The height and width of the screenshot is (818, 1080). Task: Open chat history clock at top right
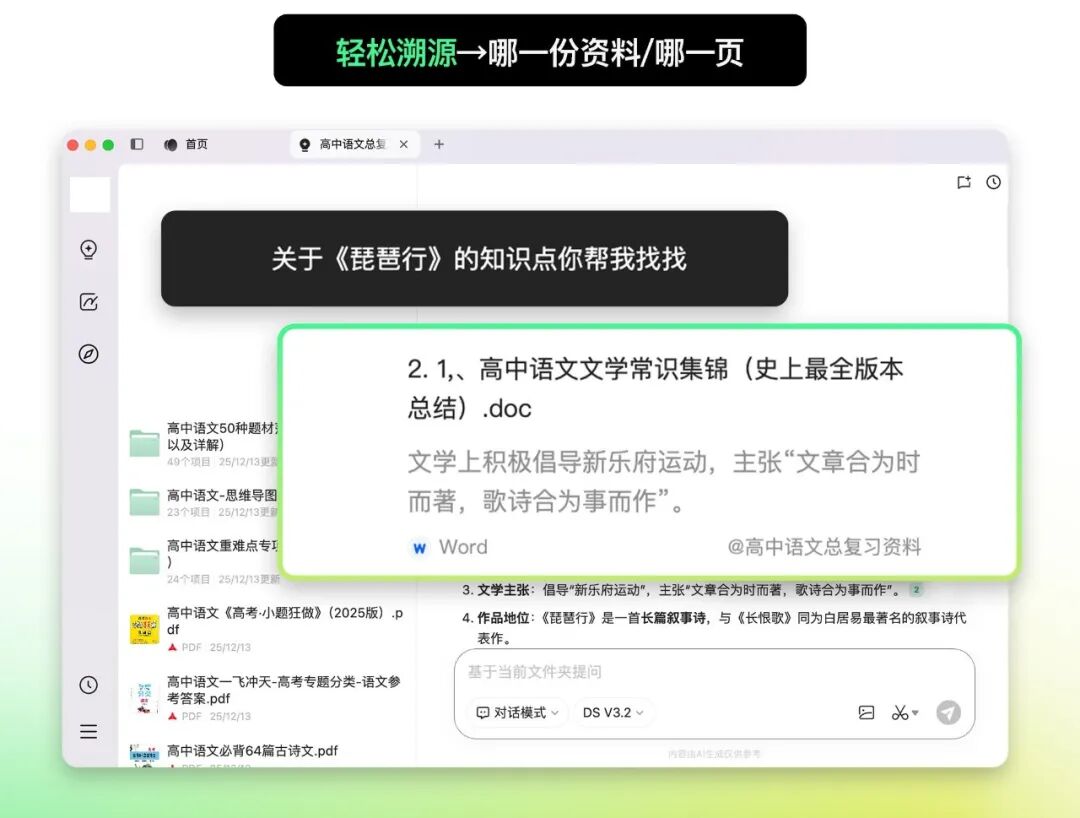(x=993, y=182)
